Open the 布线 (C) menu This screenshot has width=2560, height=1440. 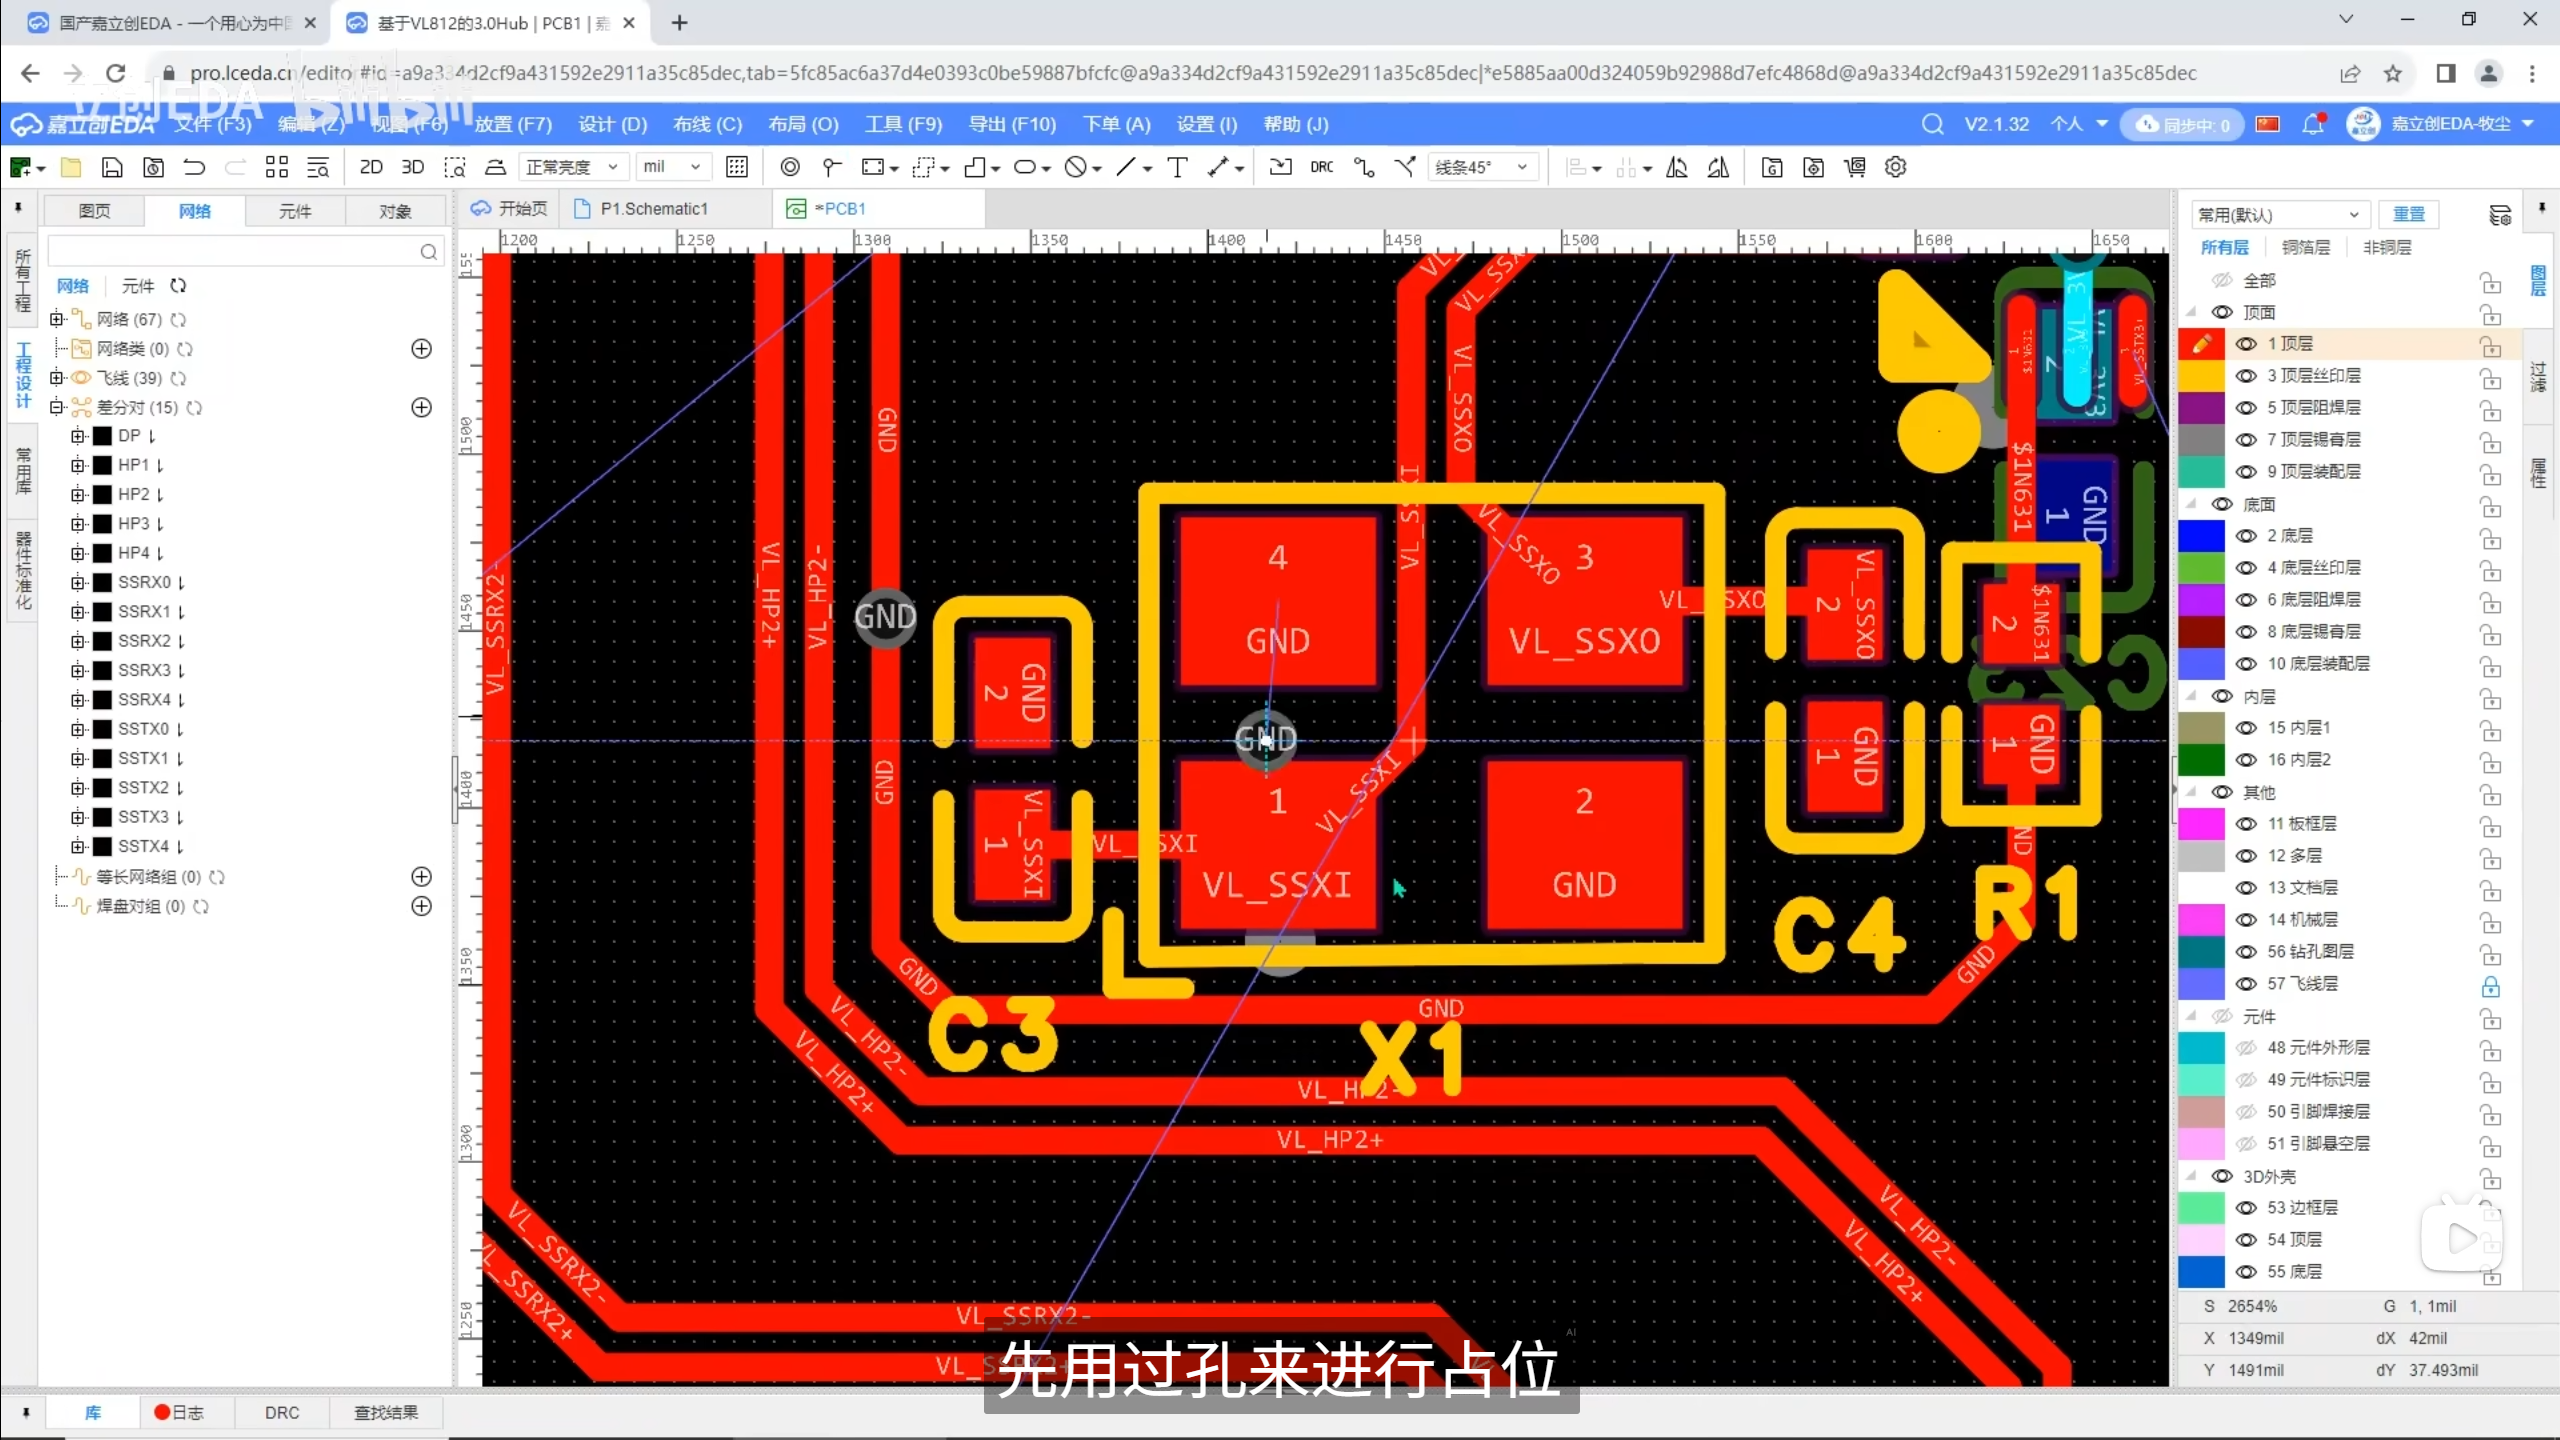coord(707,124)
